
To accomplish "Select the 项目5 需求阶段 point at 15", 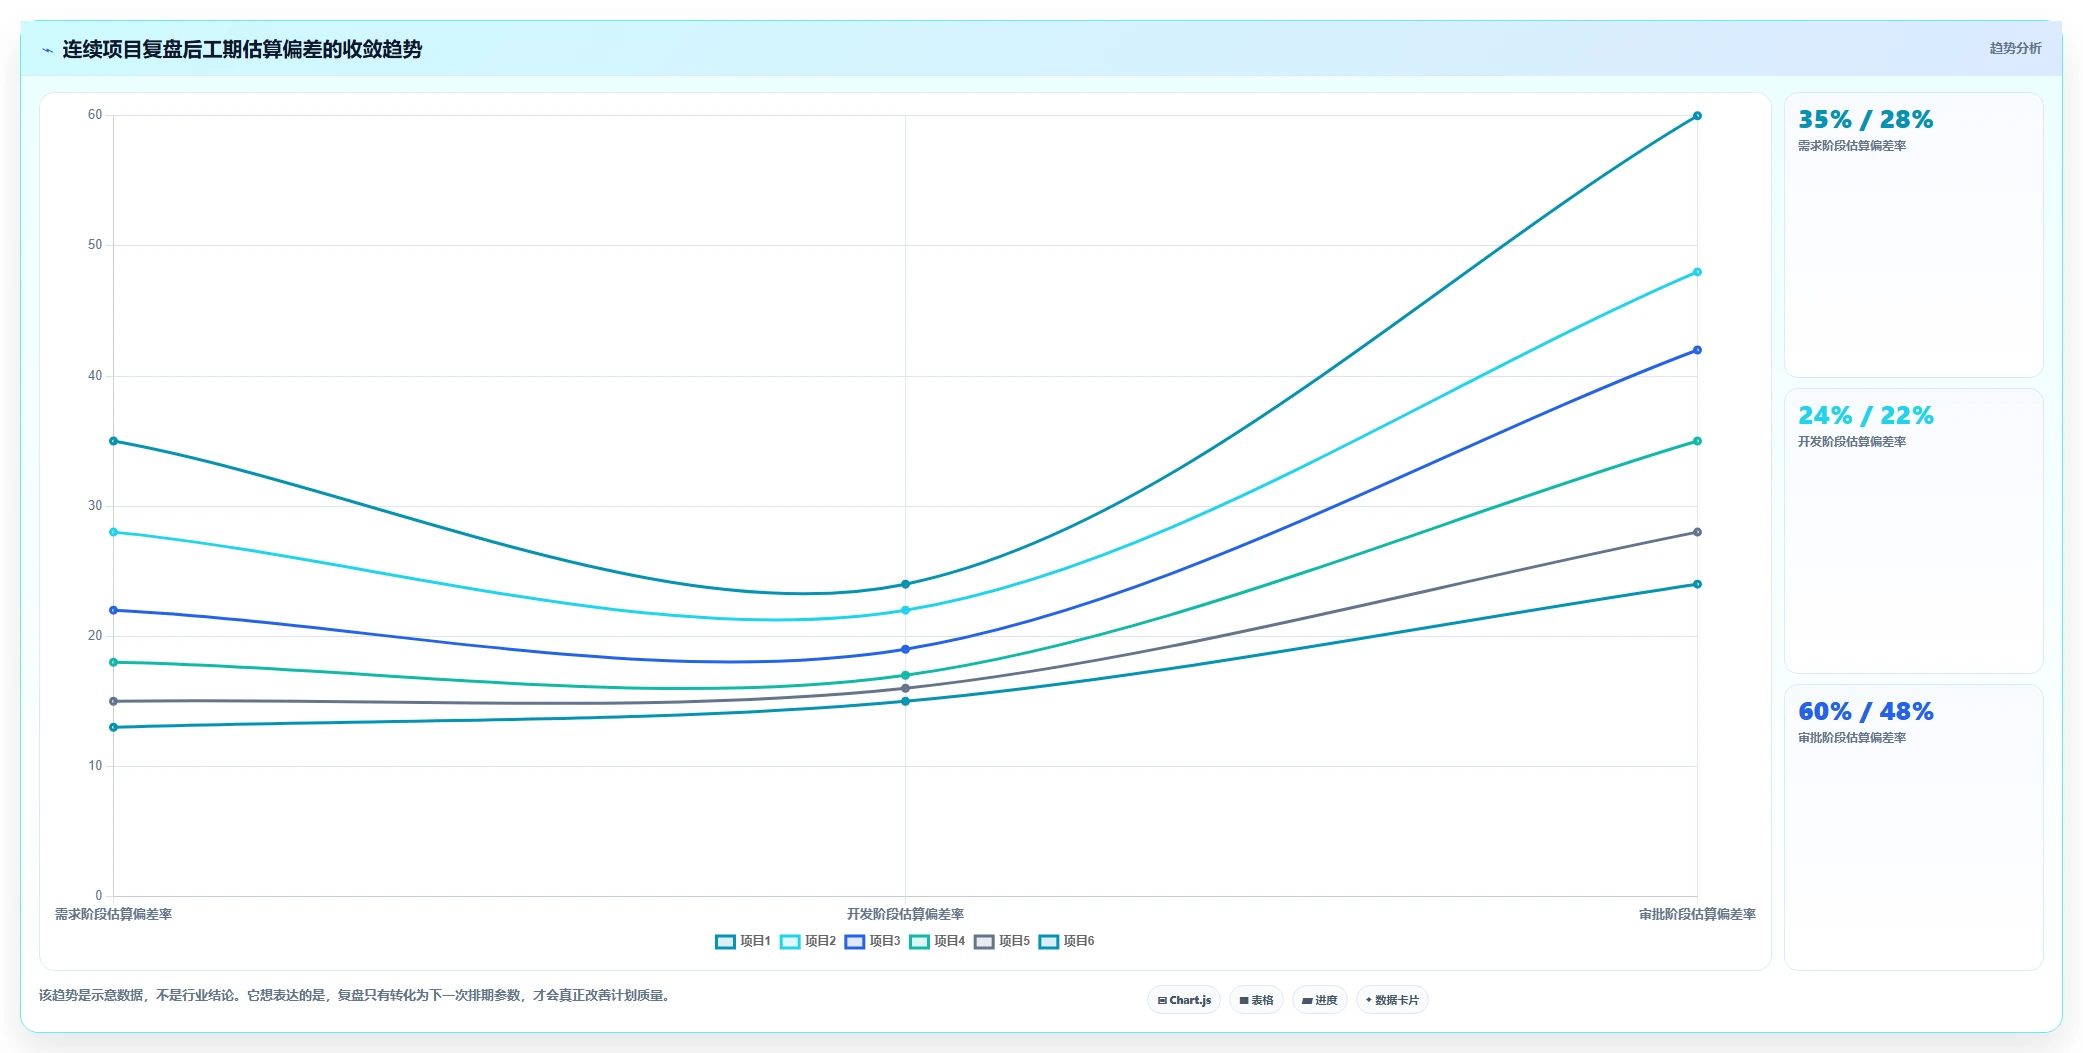I will coord(113,701).
